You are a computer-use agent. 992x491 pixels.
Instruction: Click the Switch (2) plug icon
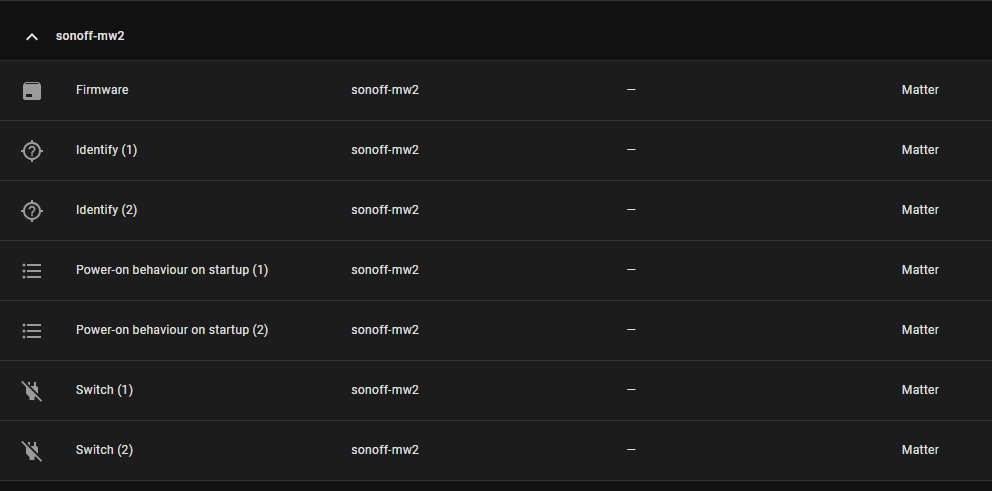pyautogui.click(x=32, y=451)
